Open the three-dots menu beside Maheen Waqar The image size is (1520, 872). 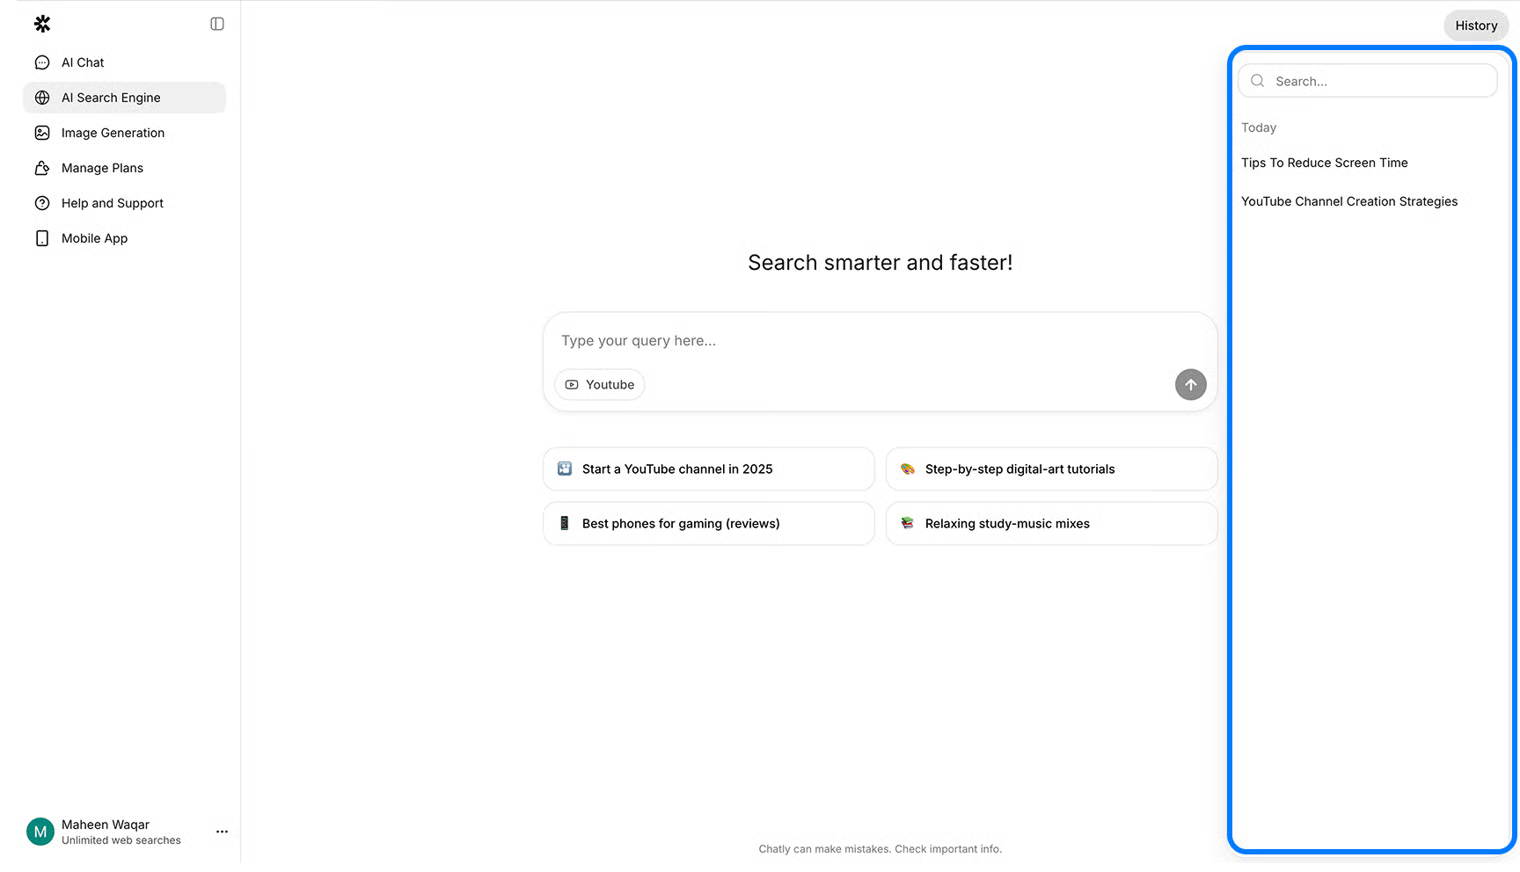222,832
